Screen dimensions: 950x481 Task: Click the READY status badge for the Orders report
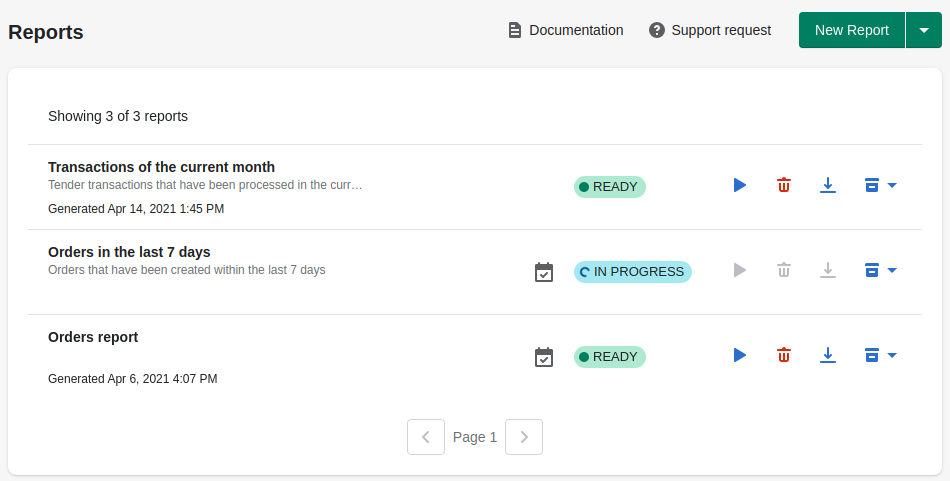(x=610, y=357)
